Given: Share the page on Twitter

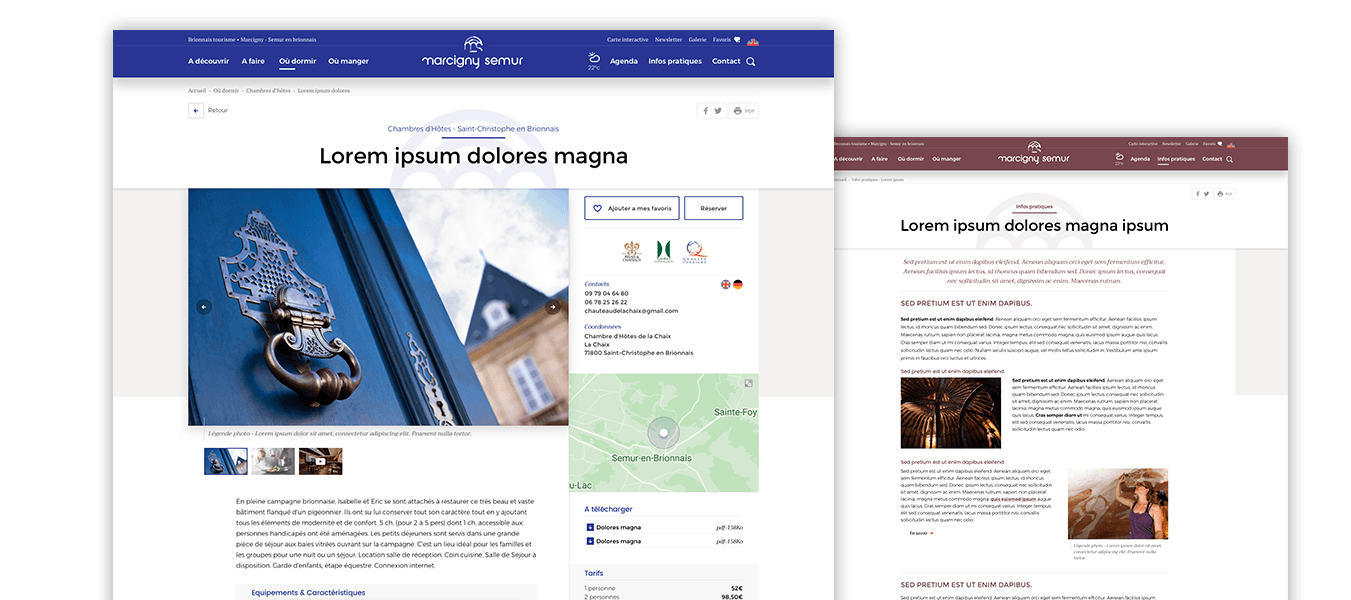Looking at the screenshot, I should click(x=718, y=111).
